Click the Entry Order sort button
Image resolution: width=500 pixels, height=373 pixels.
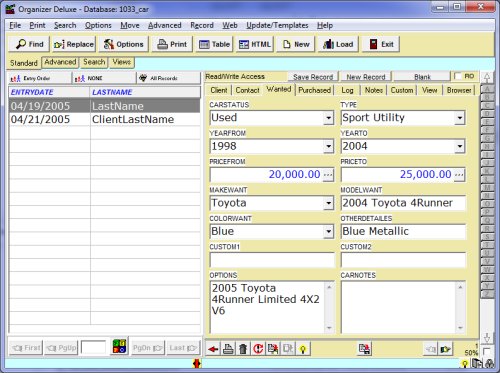[40, 78]
